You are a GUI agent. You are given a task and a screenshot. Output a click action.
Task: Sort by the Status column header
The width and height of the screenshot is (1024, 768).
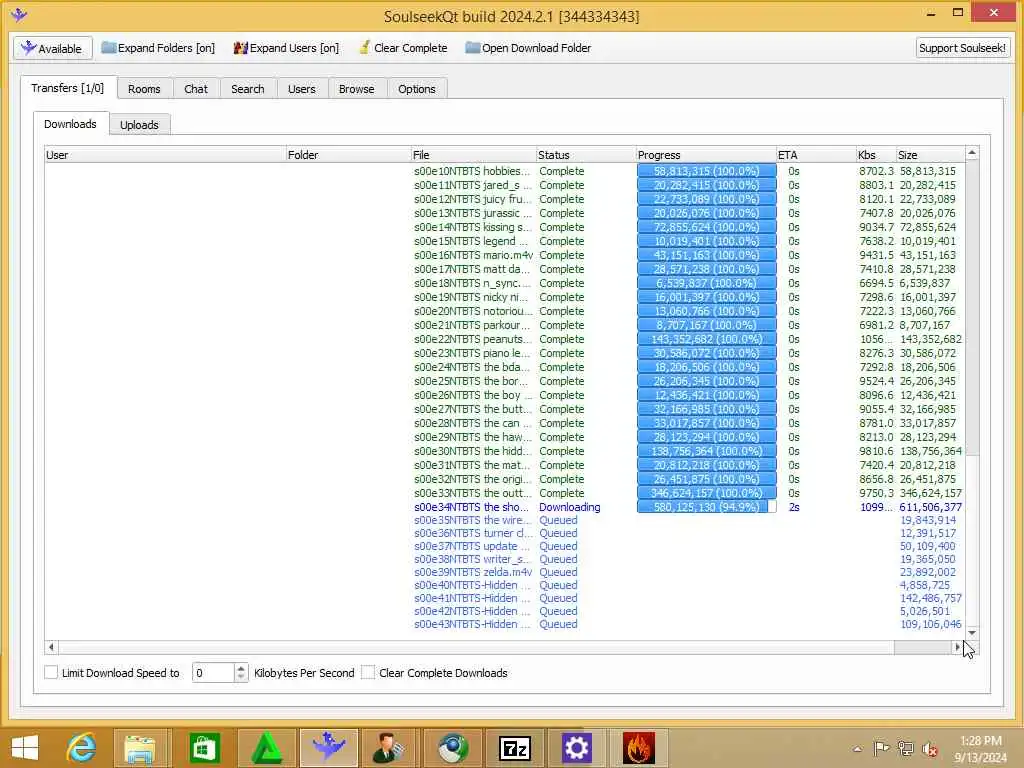pos(586,155)
